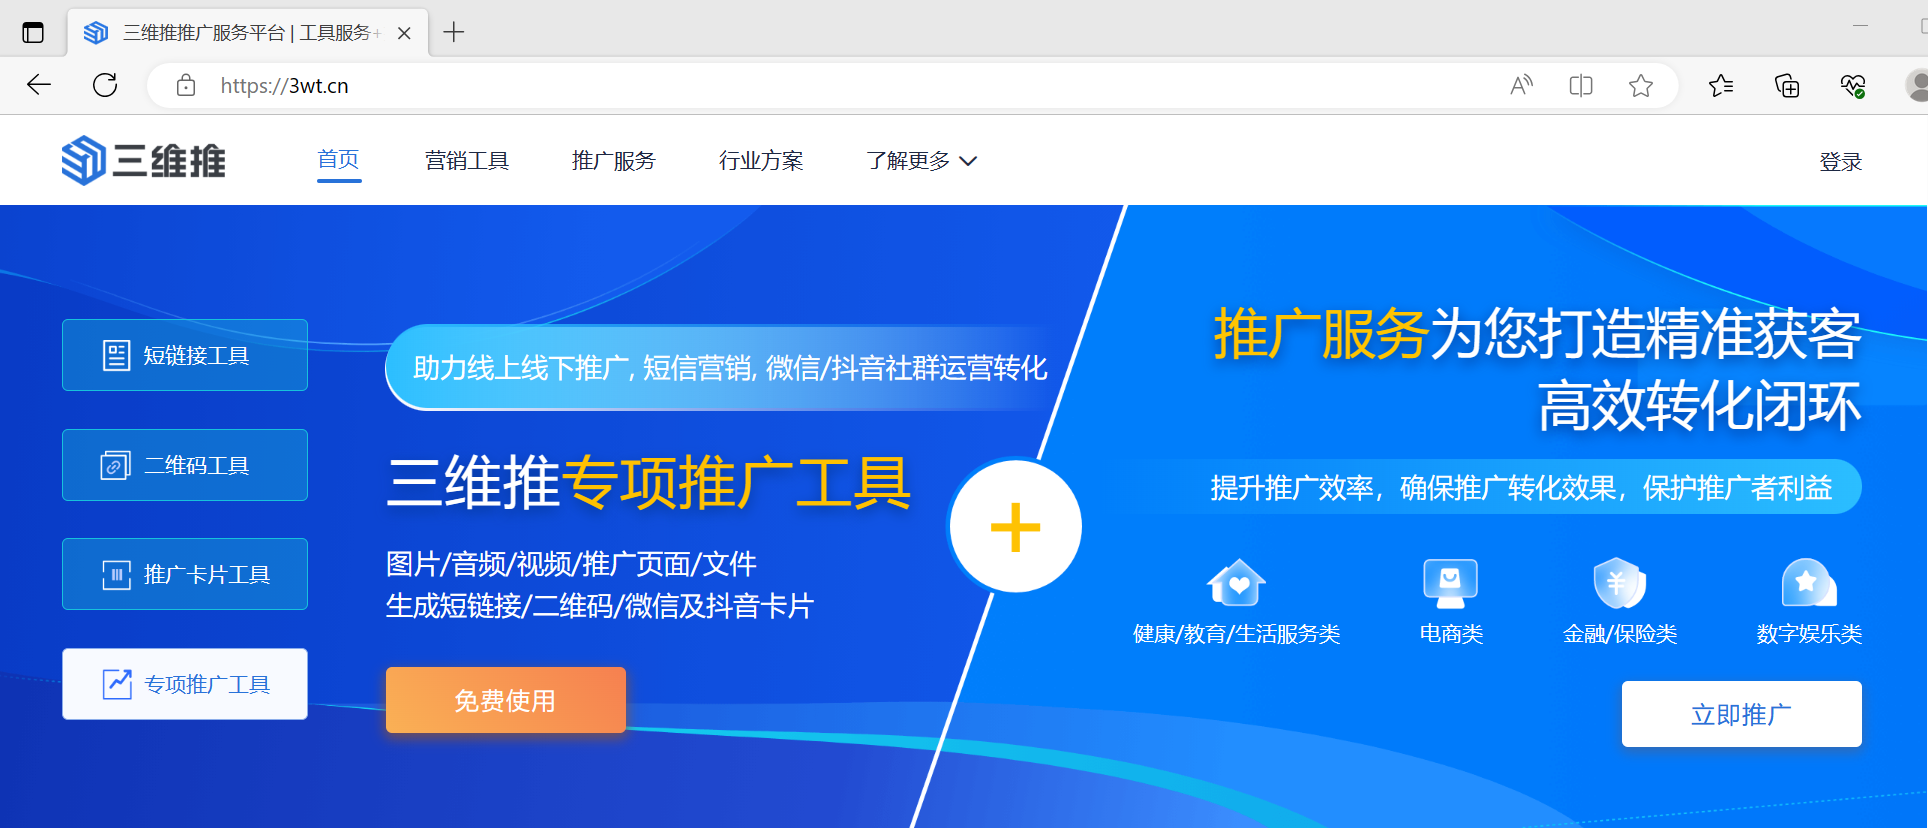This screenshot has height=828, width=1928.
Task: Click the 数字娱乐类 label
Action: pos(1809,634)
